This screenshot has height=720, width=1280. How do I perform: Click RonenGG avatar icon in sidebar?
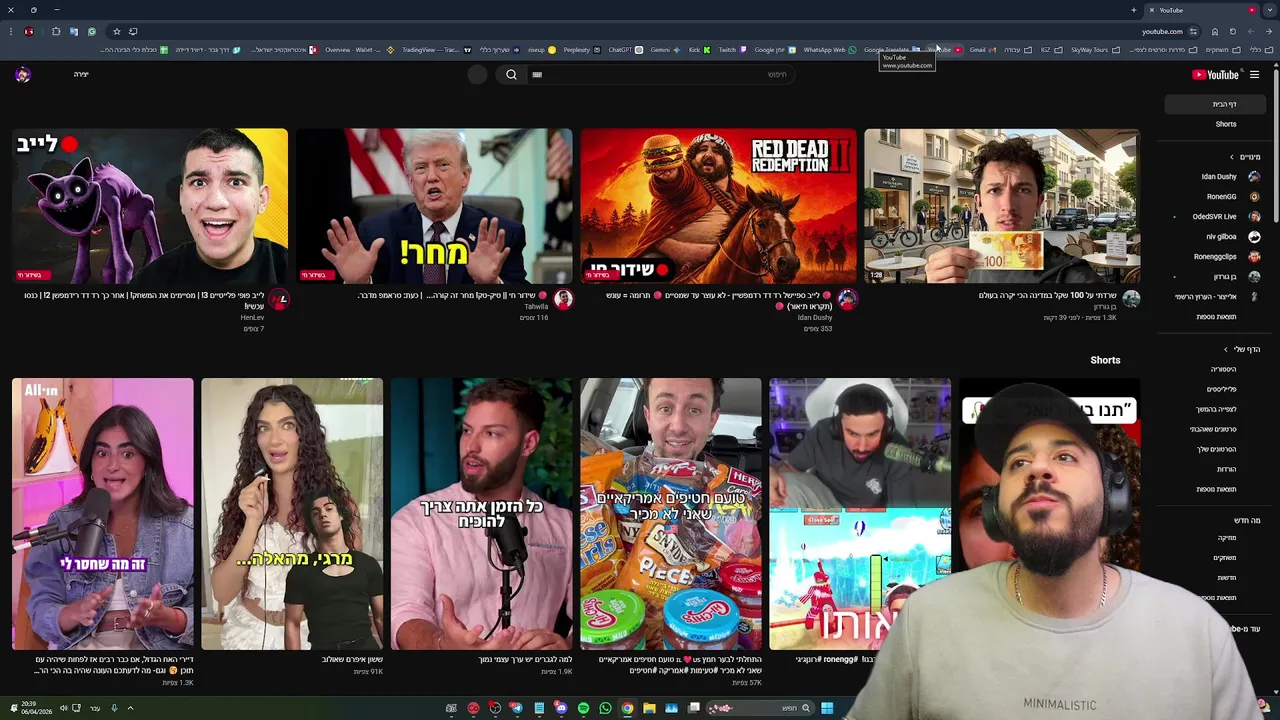(x=1254, y=197)
